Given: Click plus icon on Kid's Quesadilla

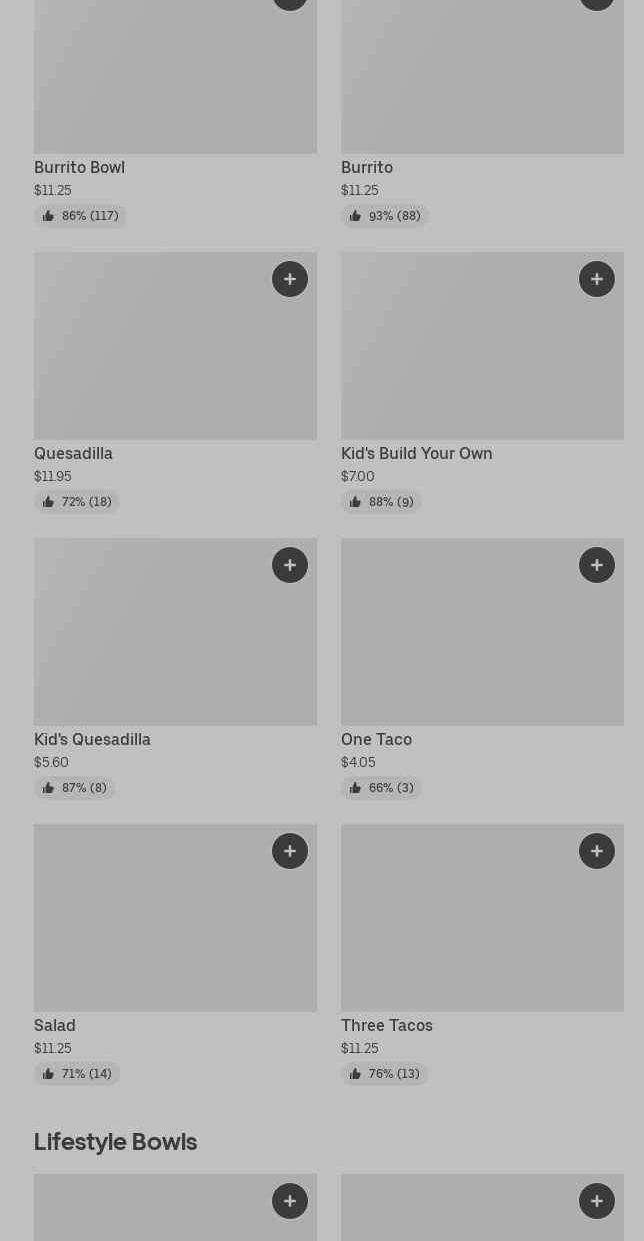Looking at the screenshot, I should [290, 565].
